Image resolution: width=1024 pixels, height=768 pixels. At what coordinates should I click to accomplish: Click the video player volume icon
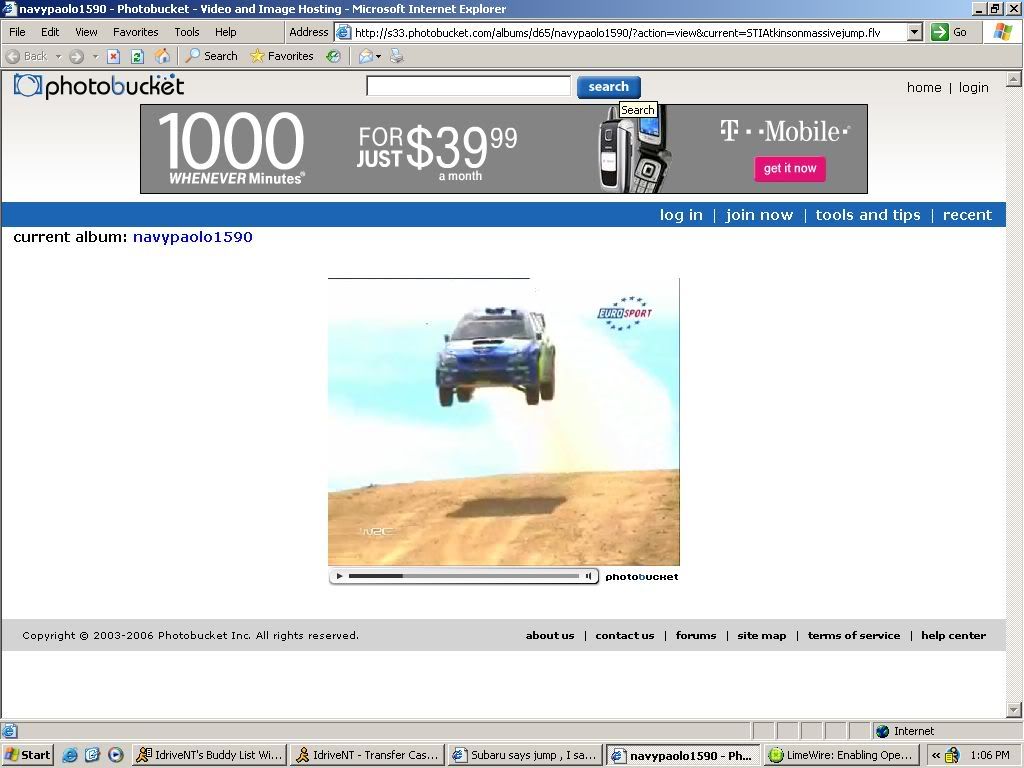pyautogui.click(x=588, y=576)
